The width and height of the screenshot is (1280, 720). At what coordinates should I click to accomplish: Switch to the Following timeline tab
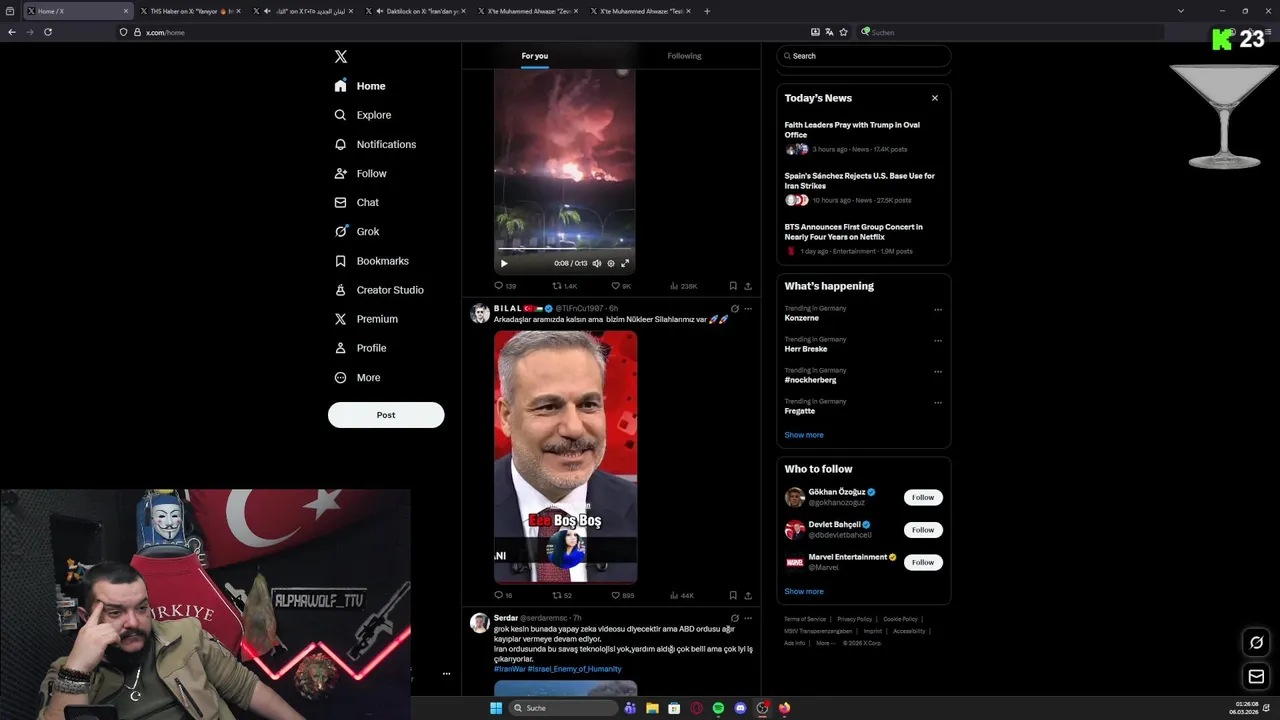(x=684, y=56)
